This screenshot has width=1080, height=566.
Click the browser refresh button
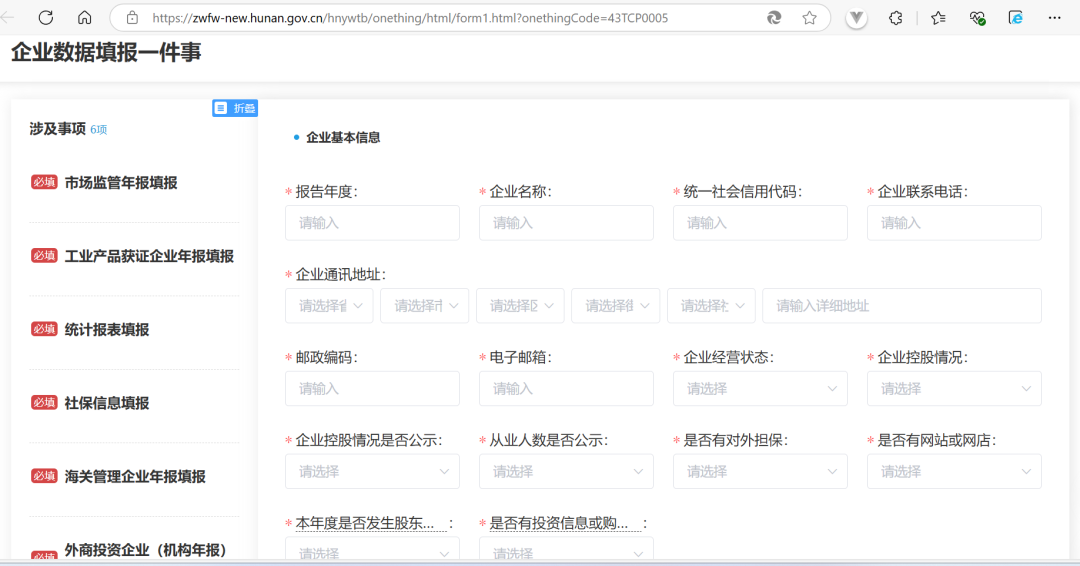[45, 18]
